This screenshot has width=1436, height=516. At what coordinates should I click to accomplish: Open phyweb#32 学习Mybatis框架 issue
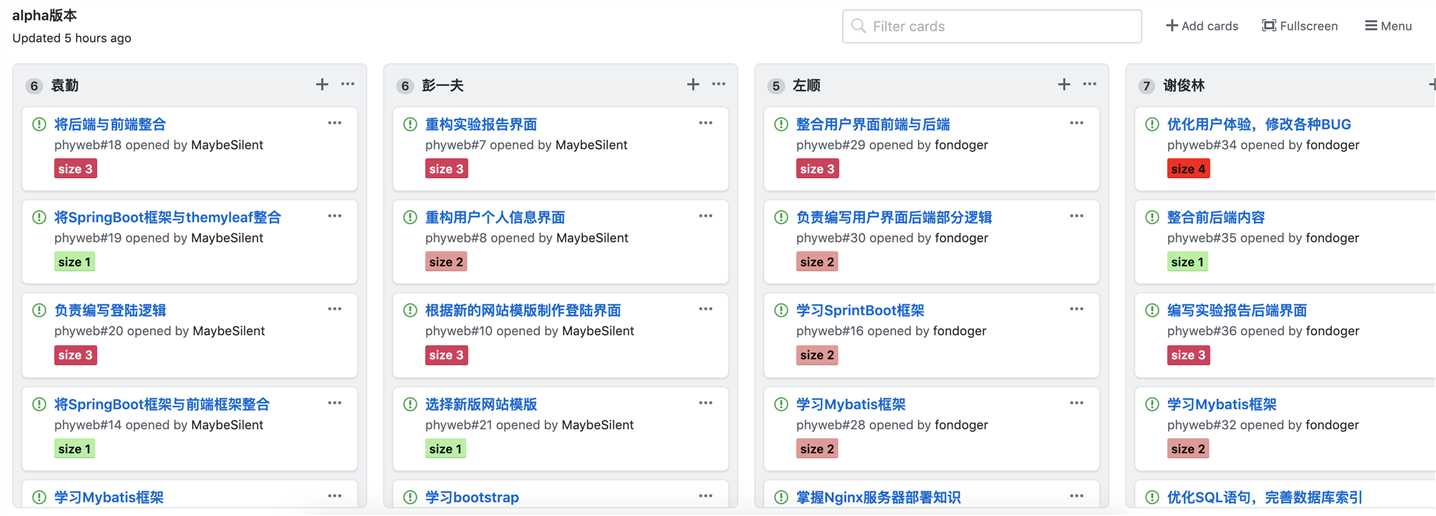click(1222, 404)
